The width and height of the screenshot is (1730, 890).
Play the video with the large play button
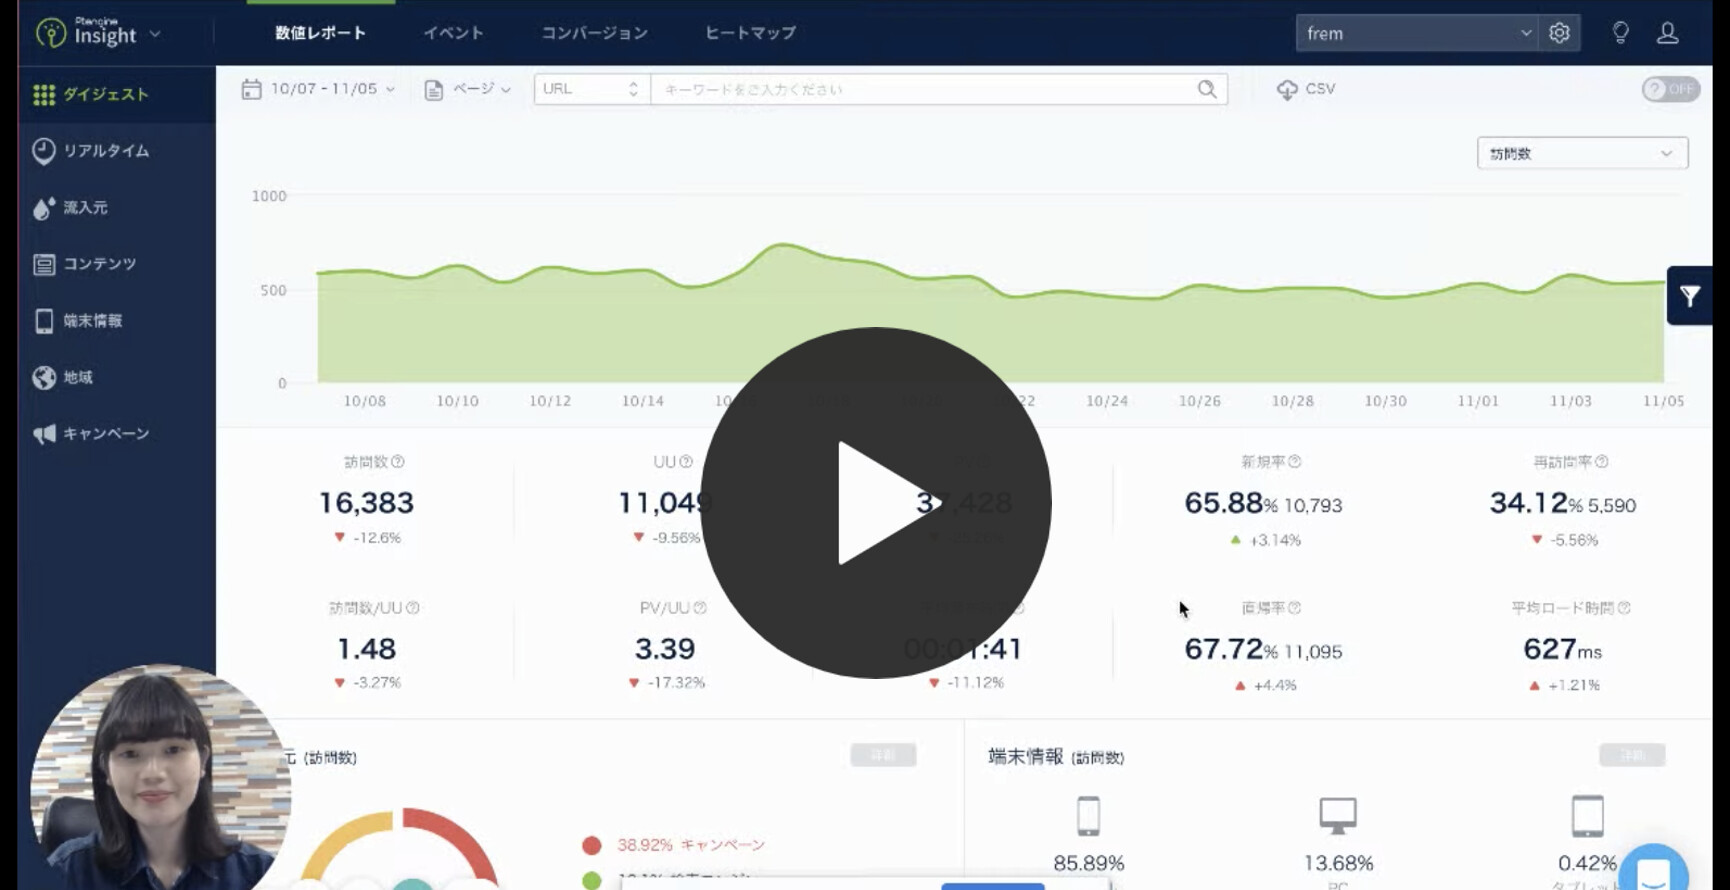(875, 503)
